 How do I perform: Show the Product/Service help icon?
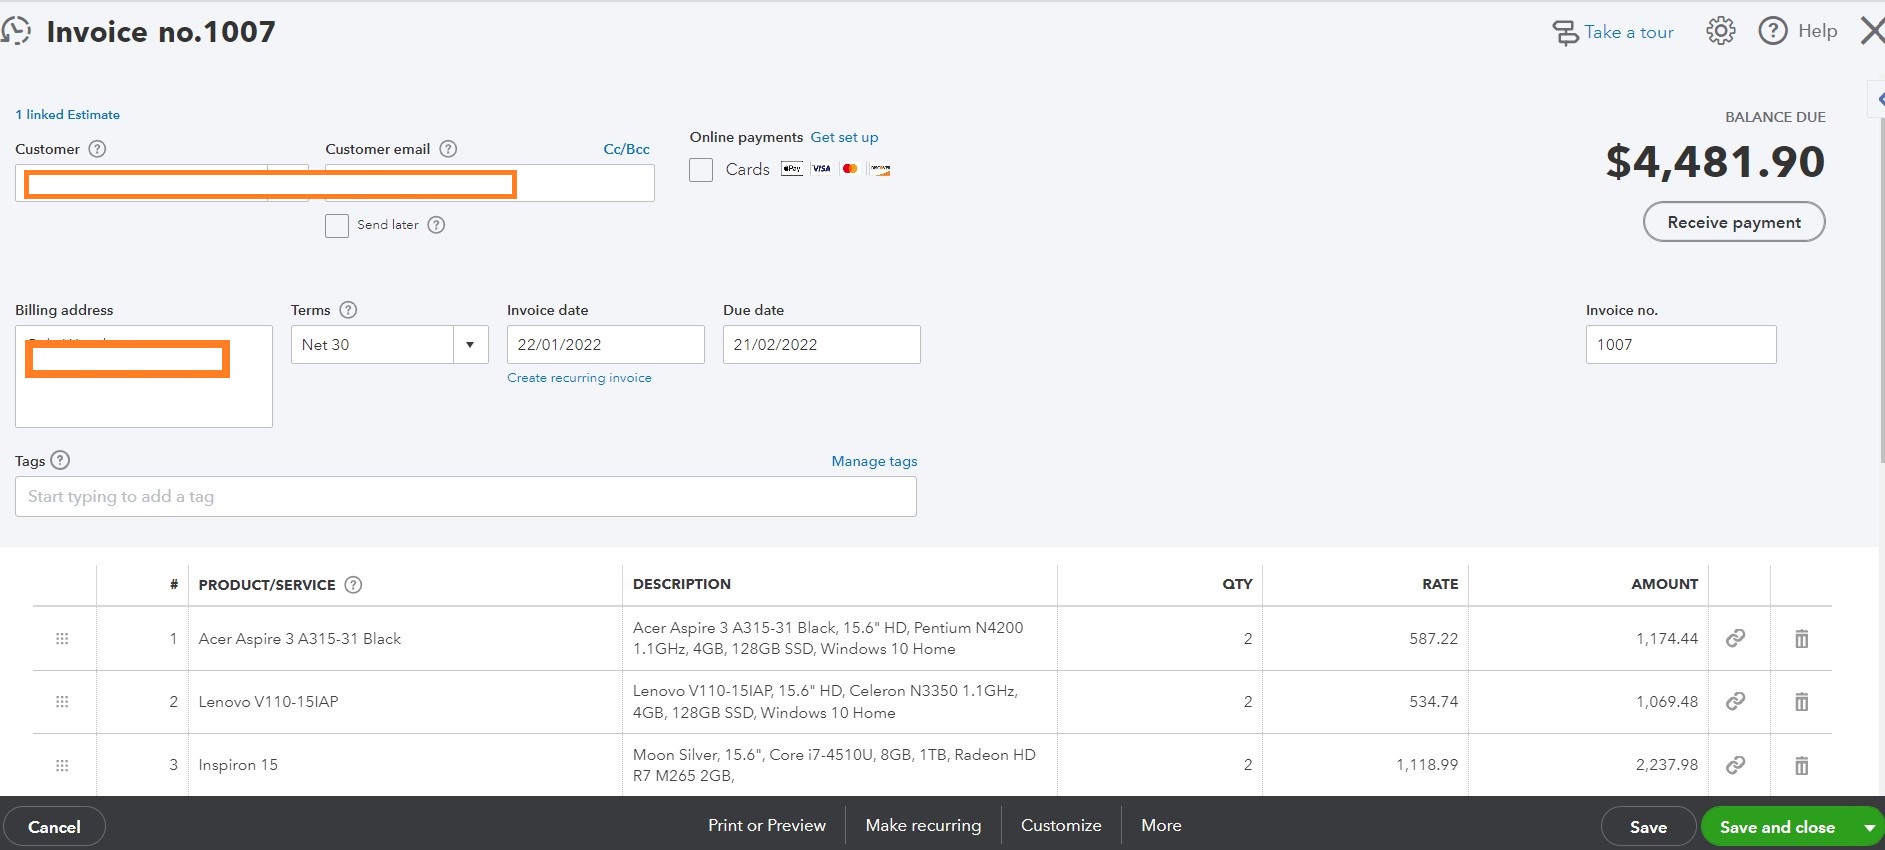(x=353, y=585)
